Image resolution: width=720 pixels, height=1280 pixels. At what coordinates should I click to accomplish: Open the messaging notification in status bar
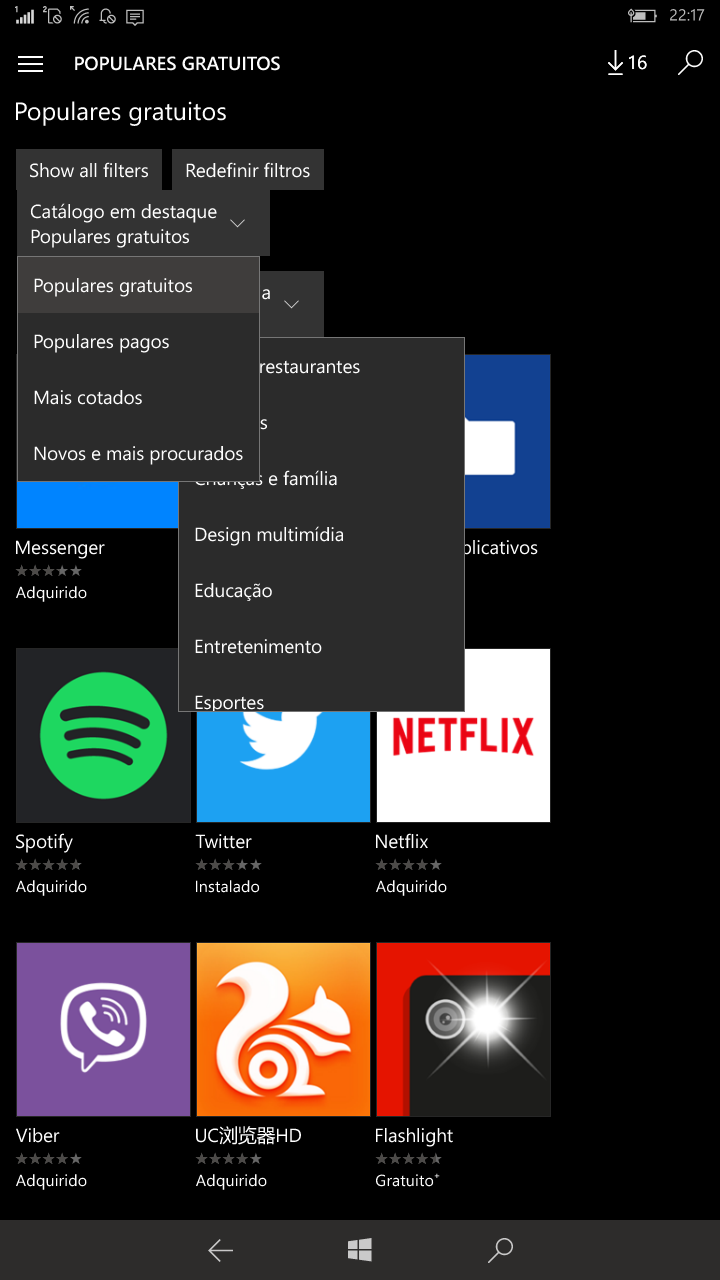pyautogui.click(x=136, y=16)
